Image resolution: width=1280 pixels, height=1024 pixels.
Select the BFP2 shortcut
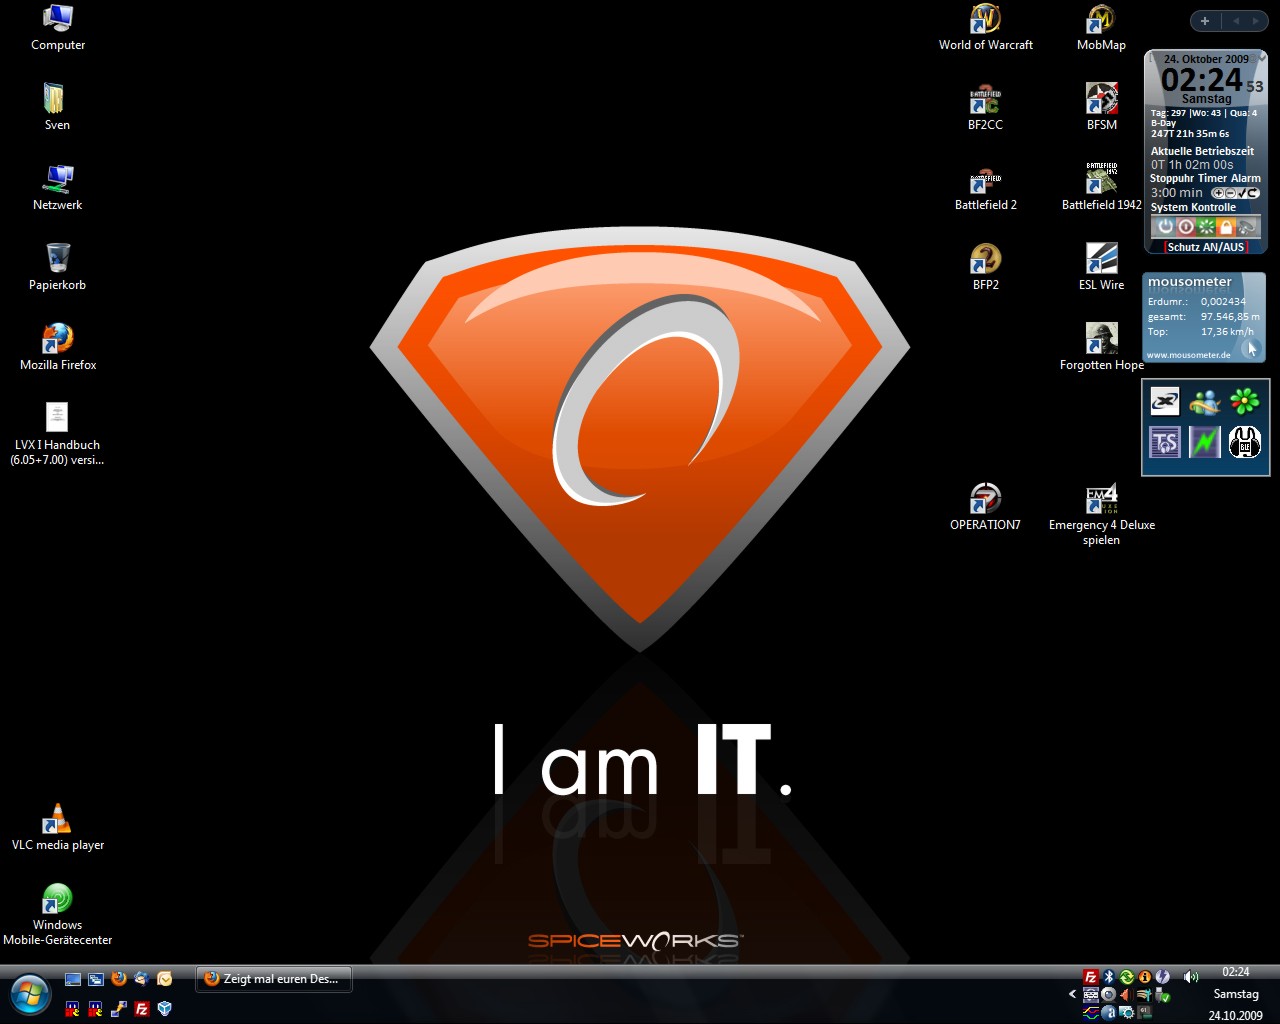(x=985, y=267)
